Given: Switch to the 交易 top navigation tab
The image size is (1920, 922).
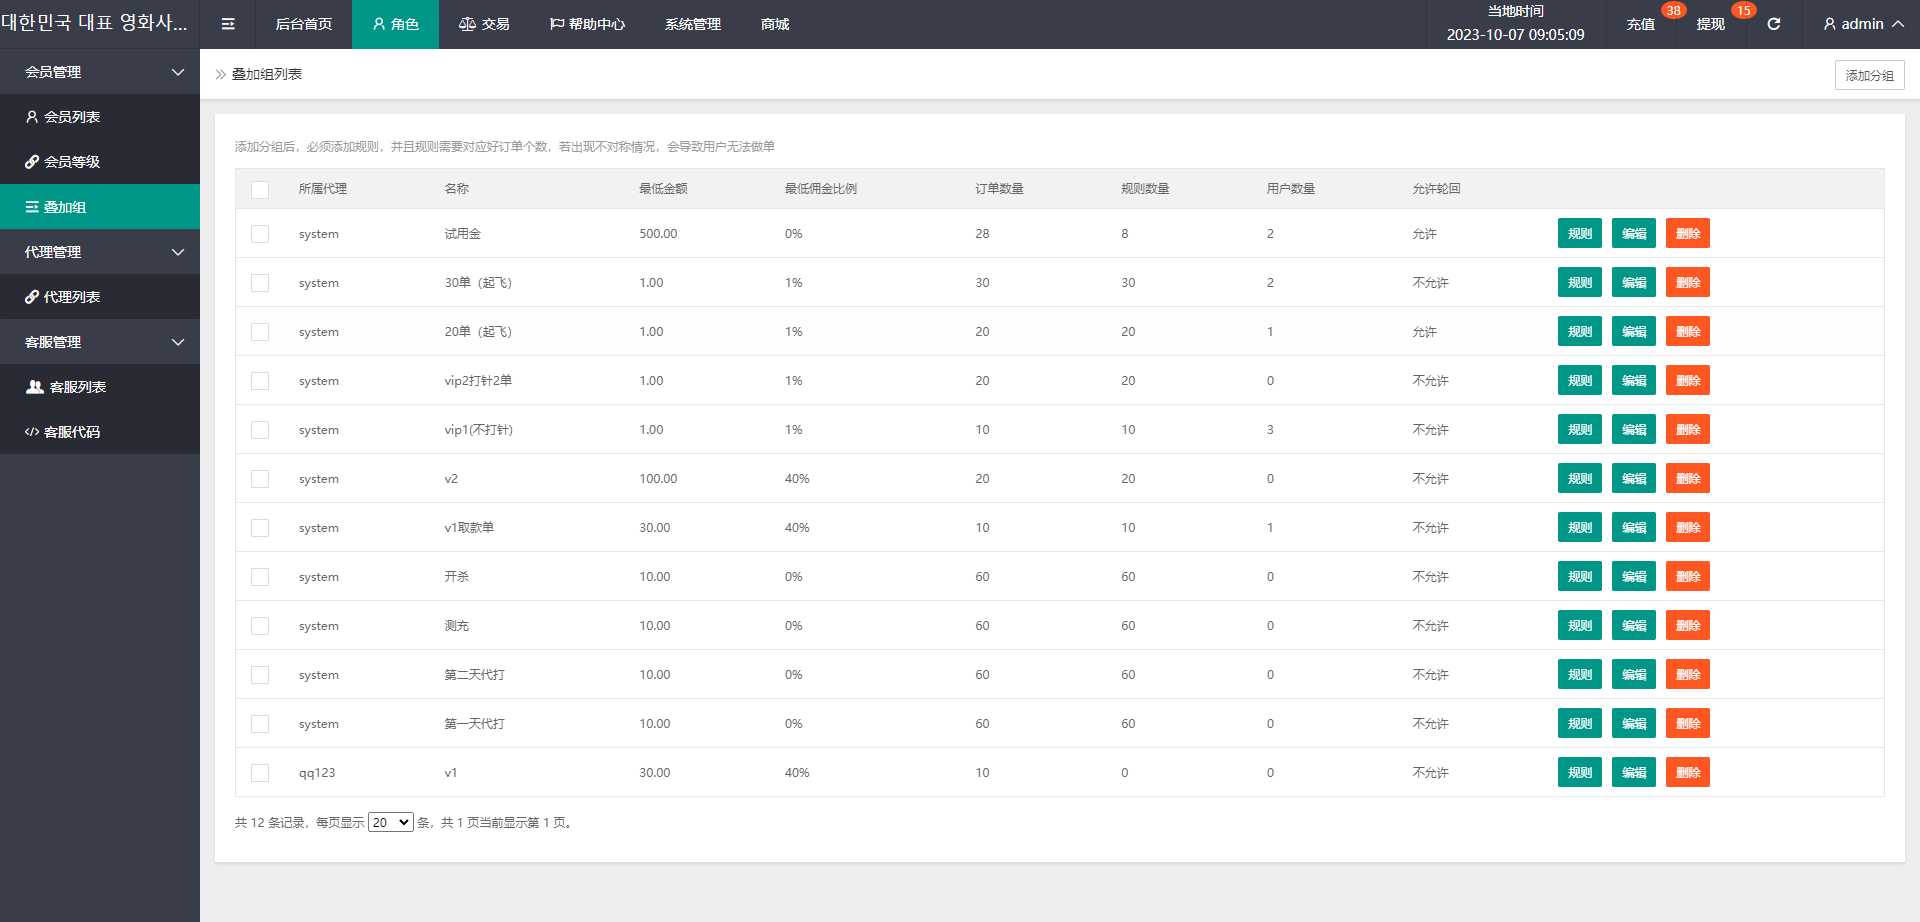Looking at the screenshot, I should coord(484,24).
